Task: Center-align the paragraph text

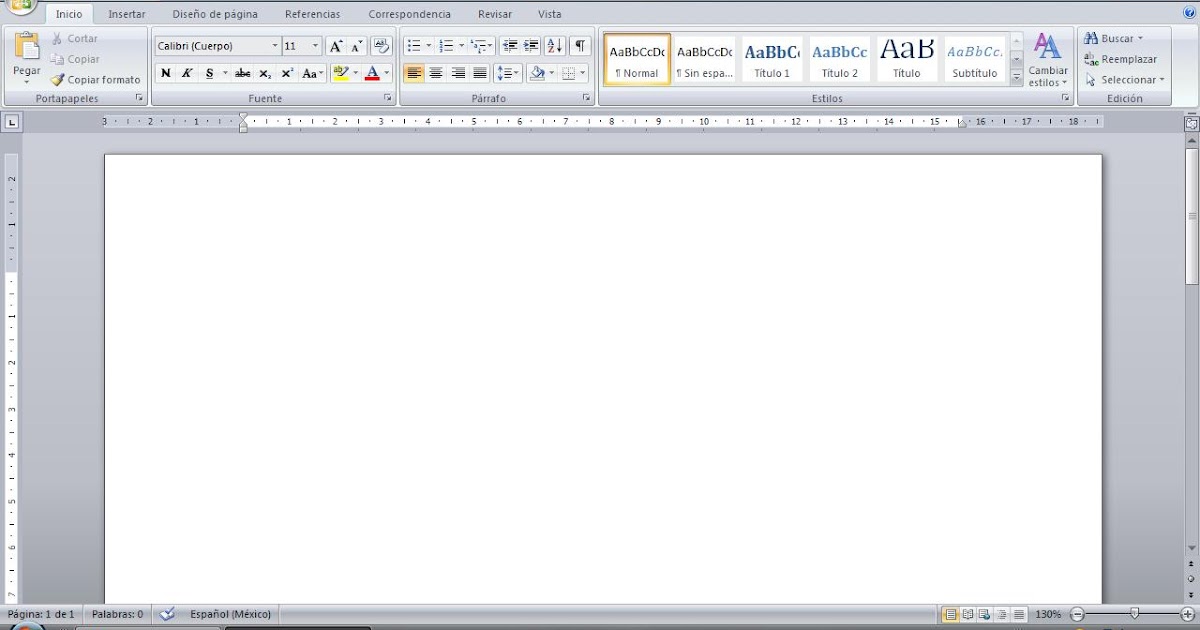Action: [436, 73]
